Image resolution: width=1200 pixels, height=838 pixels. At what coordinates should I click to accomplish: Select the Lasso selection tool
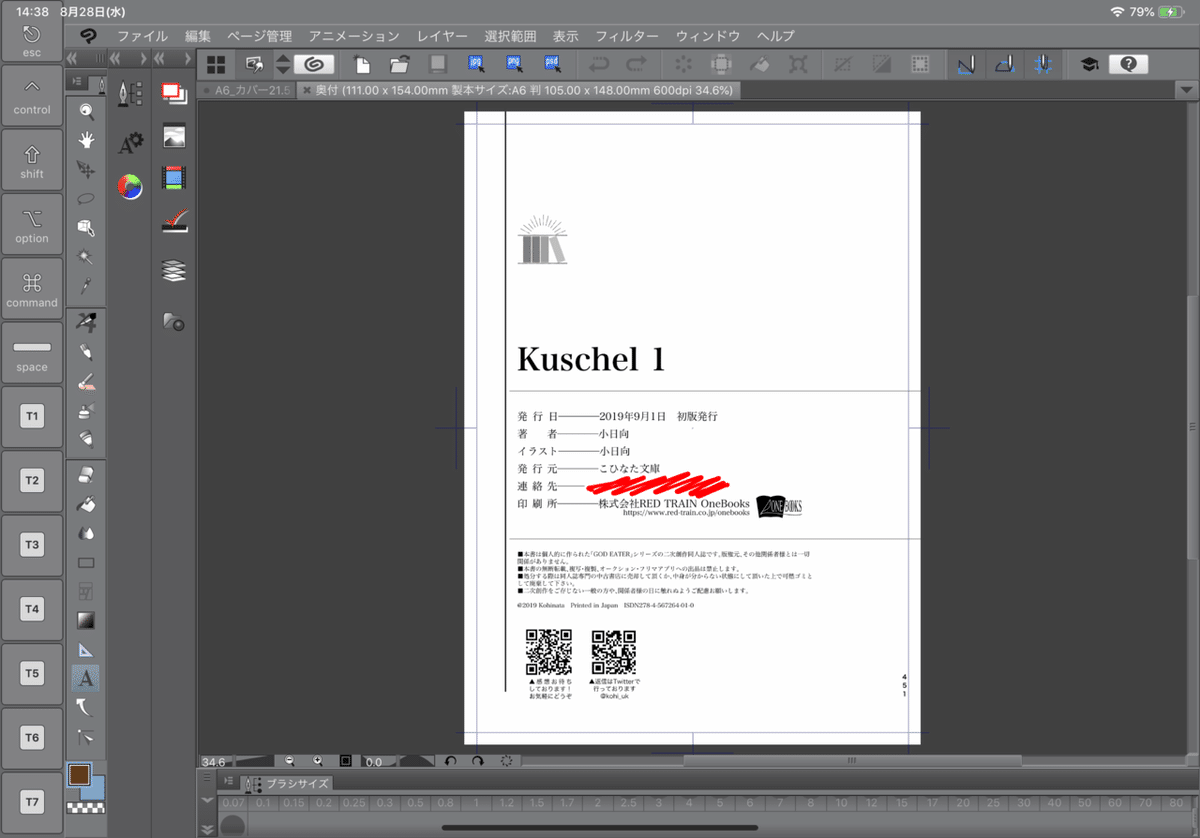click(x=87, y=198)
